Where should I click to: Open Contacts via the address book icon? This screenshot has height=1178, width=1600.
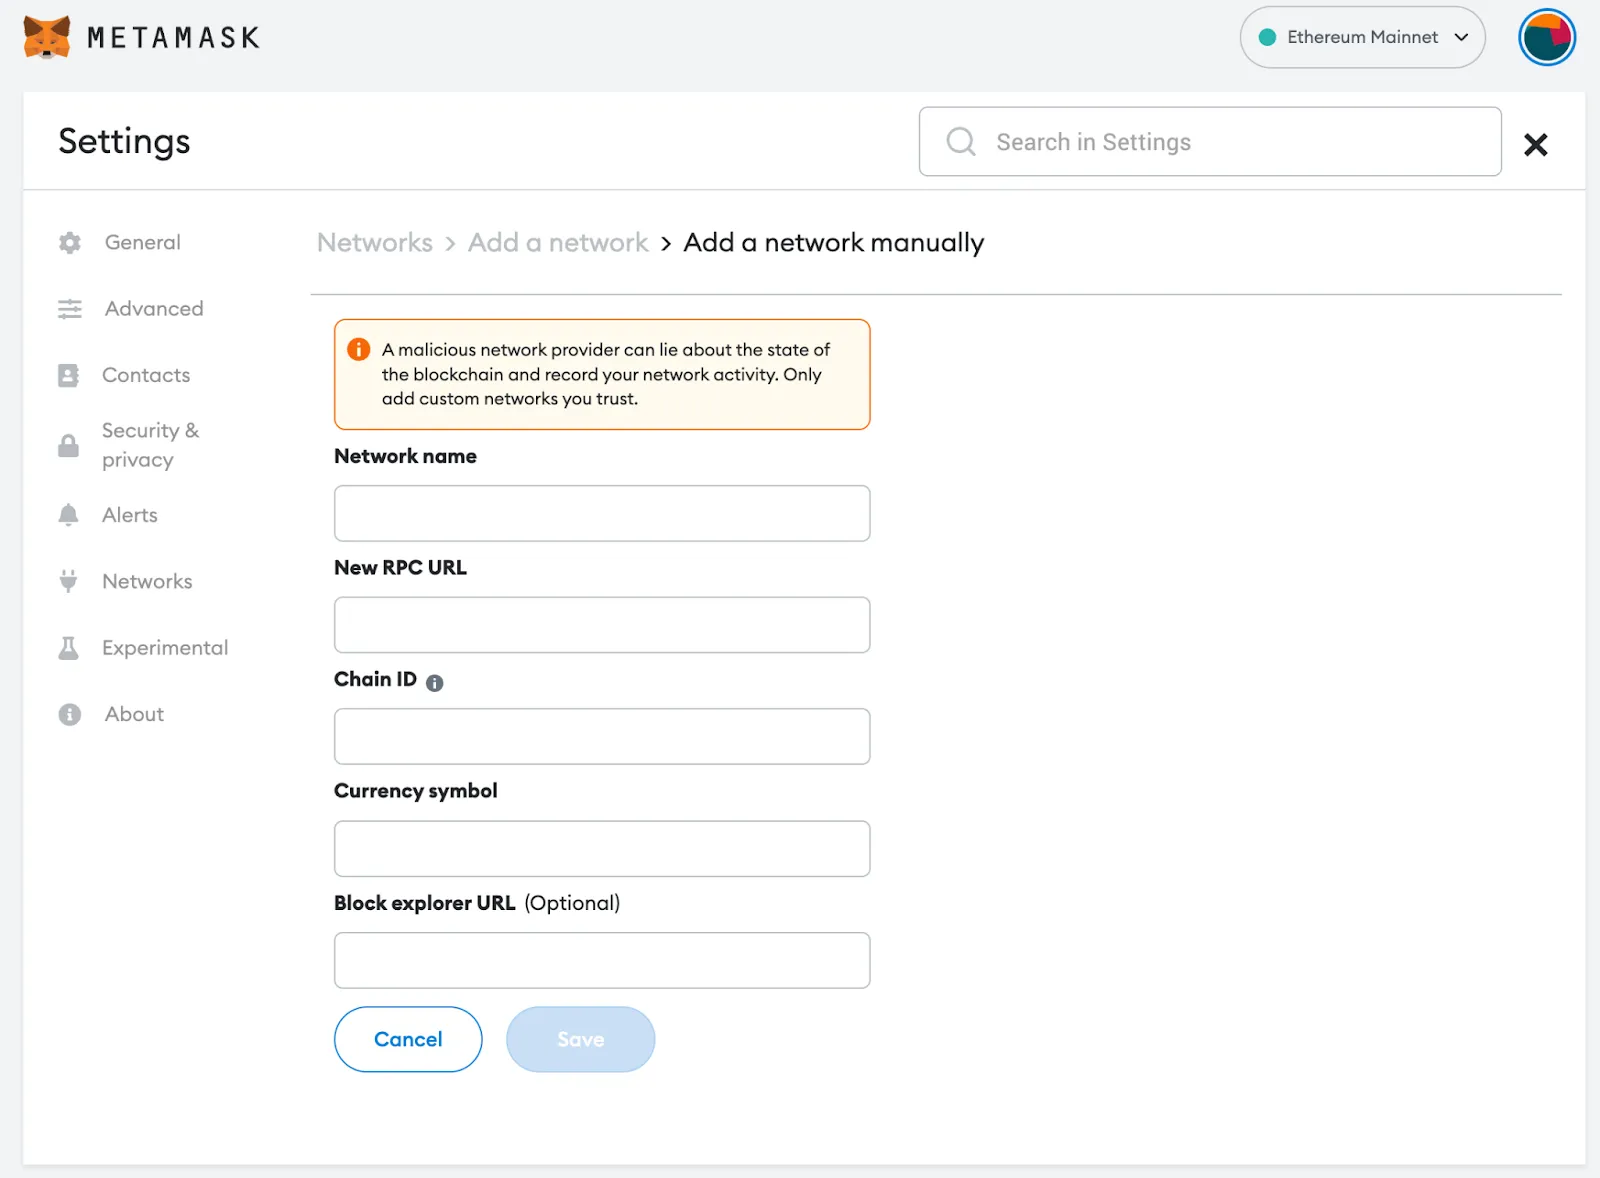pyautogui.click(x=69, y=375)
